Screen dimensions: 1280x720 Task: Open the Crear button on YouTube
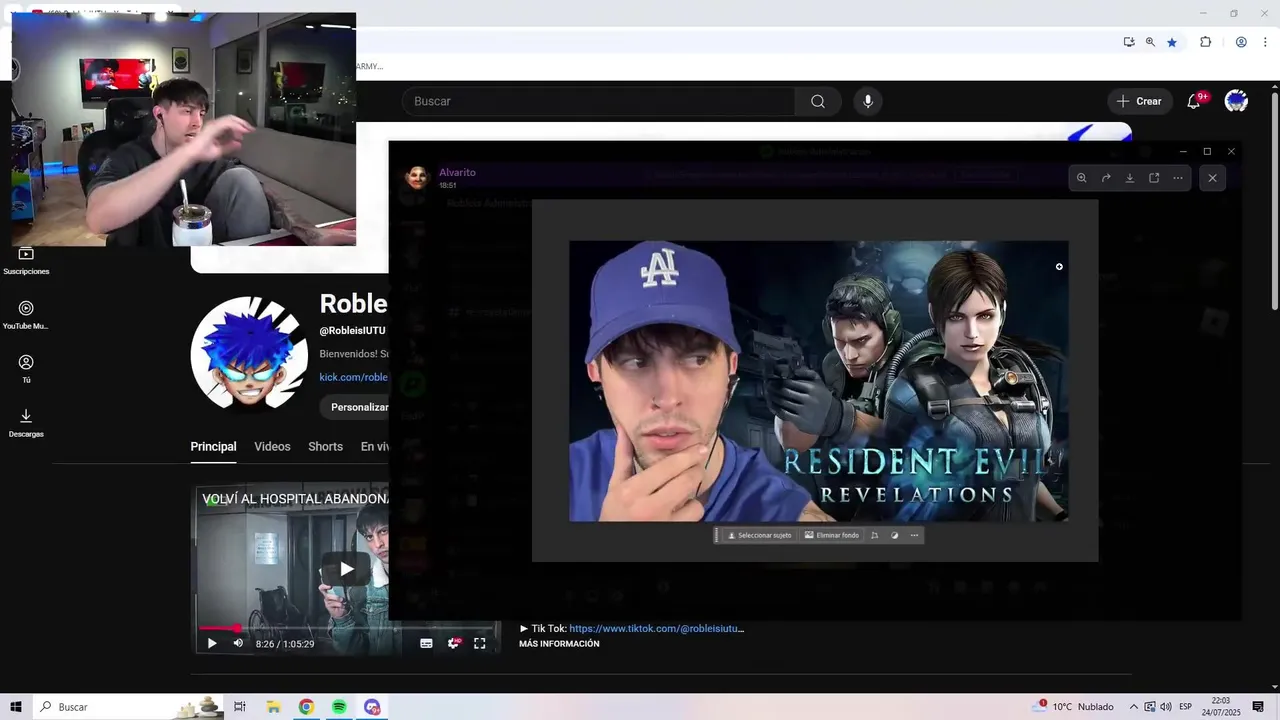[1139, 101]
